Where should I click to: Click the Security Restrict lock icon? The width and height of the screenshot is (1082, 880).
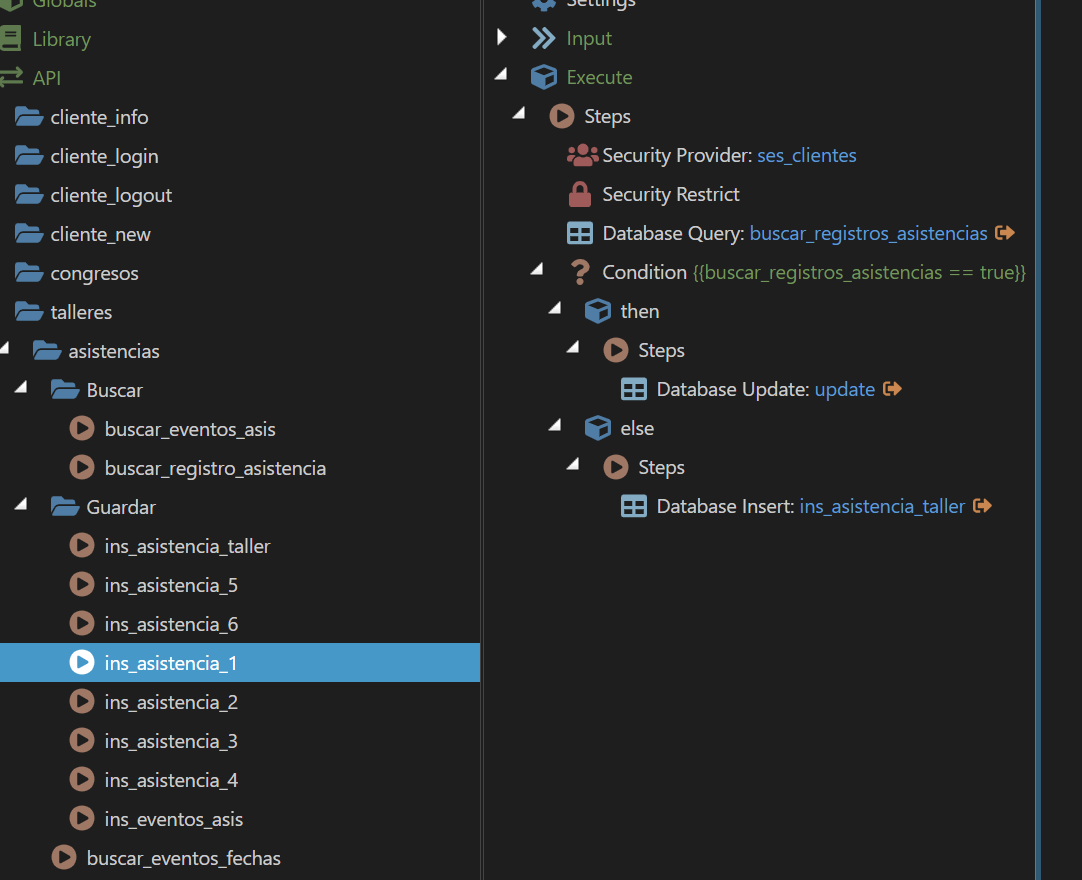580,195
